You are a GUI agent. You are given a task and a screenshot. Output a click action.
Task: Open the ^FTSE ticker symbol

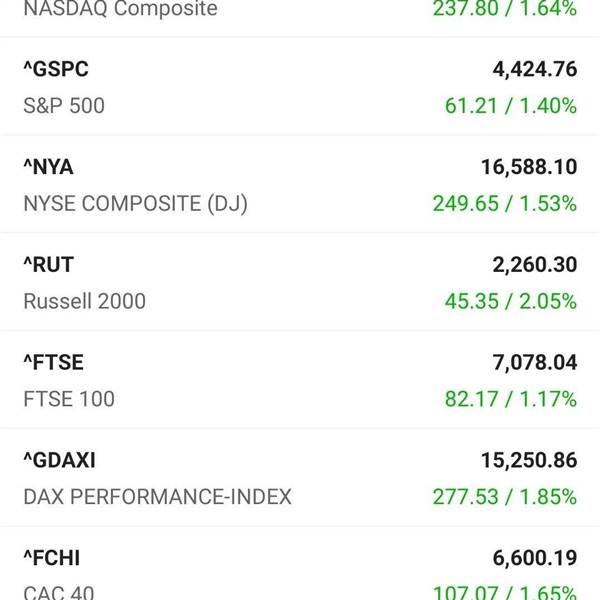click(x=53, y=362)
